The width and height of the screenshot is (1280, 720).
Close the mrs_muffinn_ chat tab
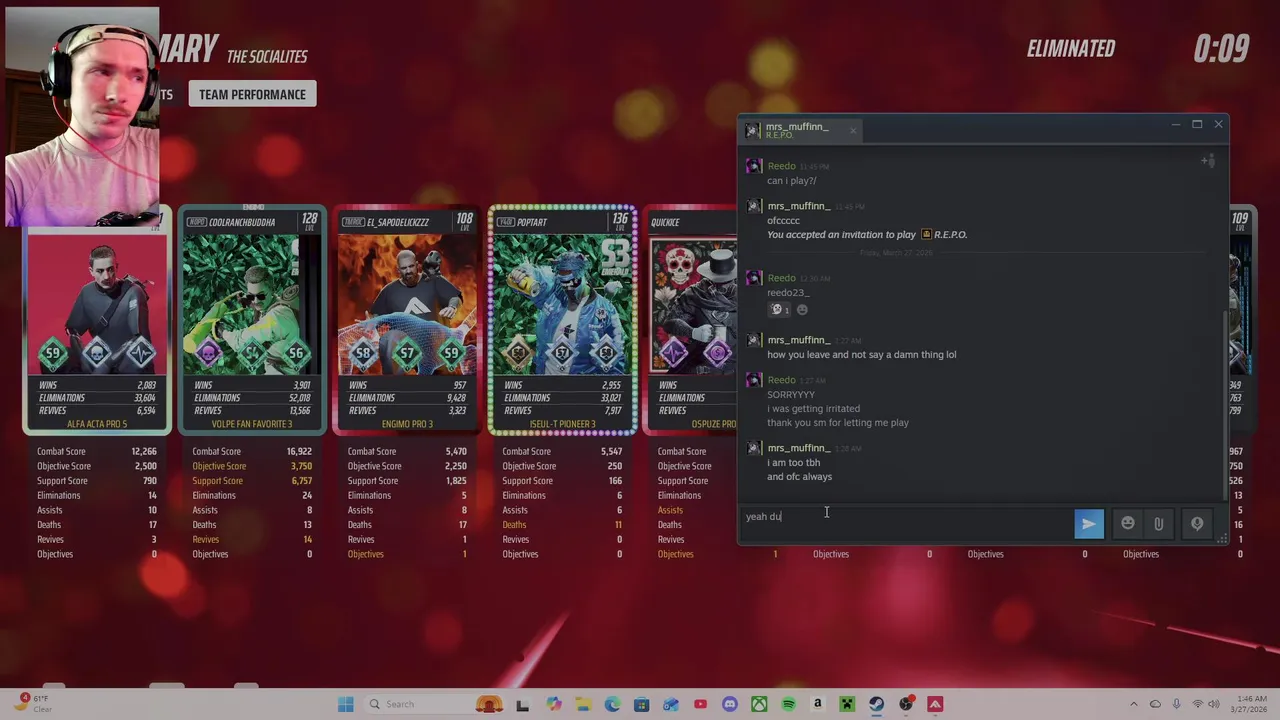(x=853, y=130)
